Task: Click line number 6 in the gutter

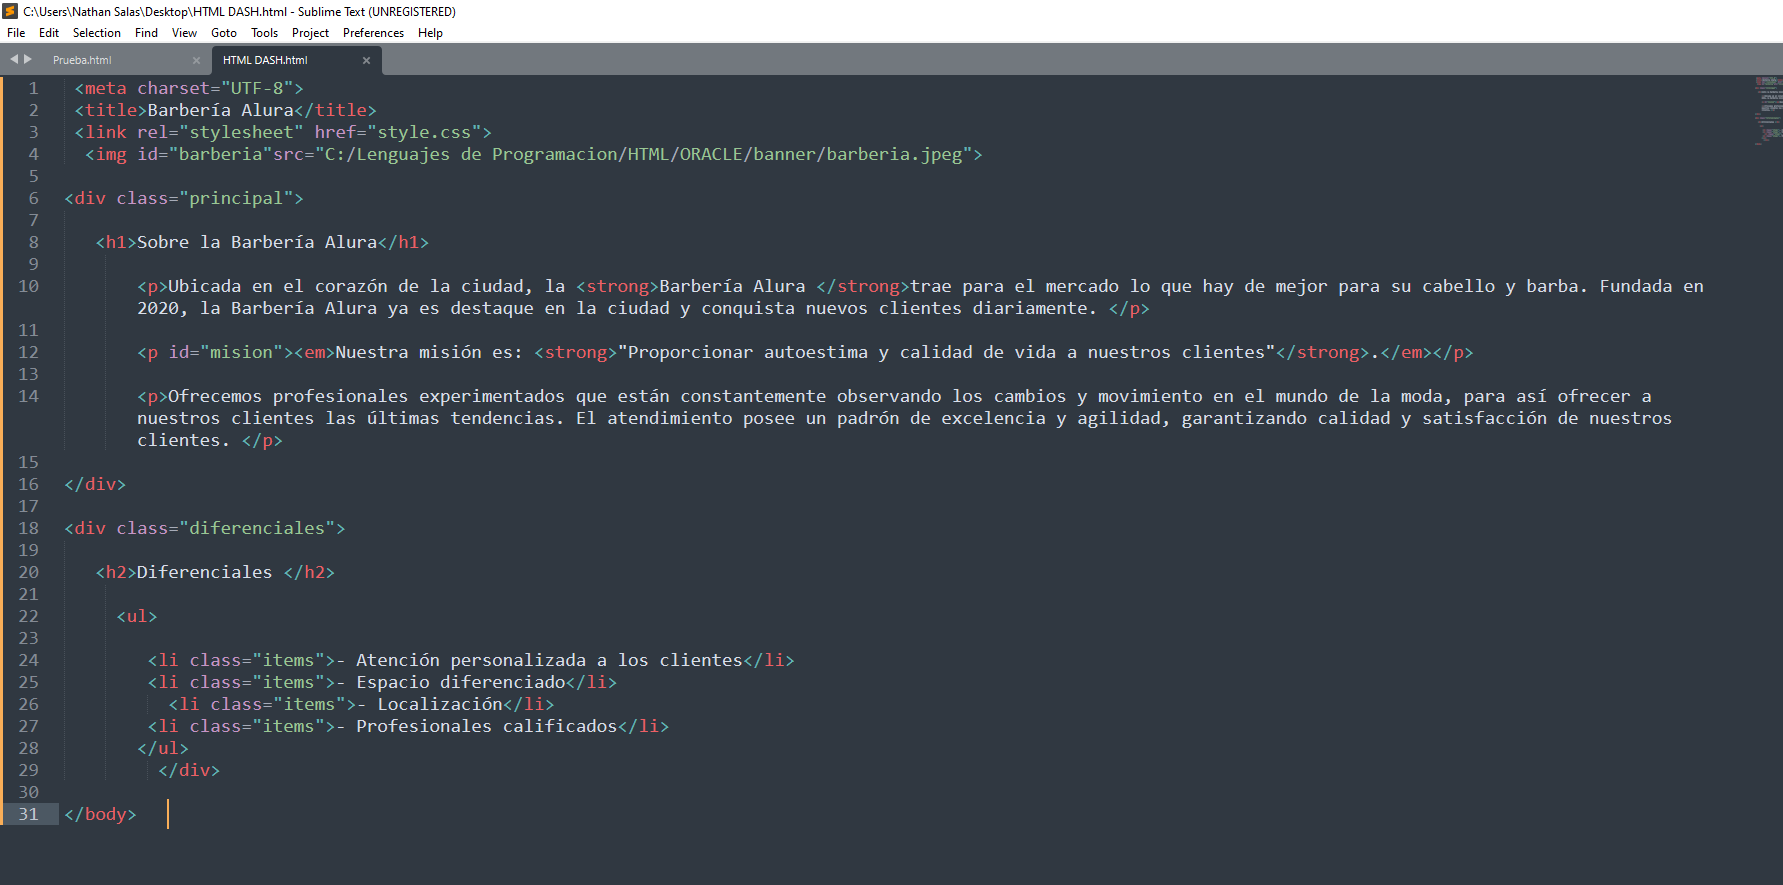Action: point(33,198)
